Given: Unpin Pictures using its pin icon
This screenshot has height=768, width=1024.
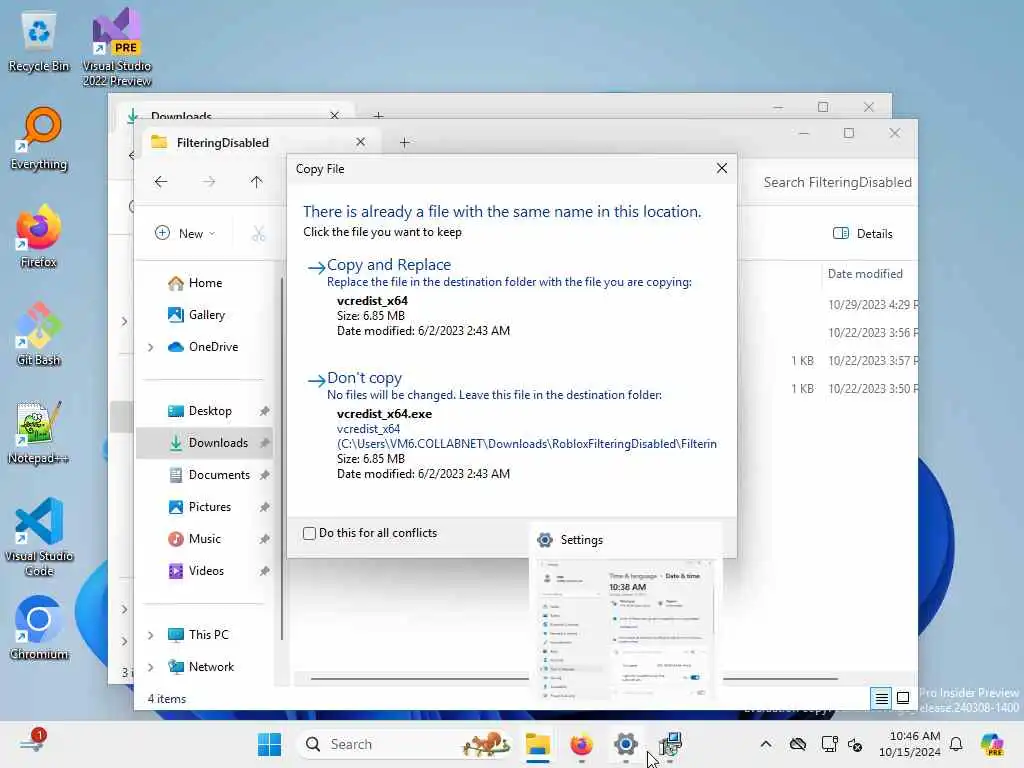Looking at the screenshot, I should tap(264, 507).
